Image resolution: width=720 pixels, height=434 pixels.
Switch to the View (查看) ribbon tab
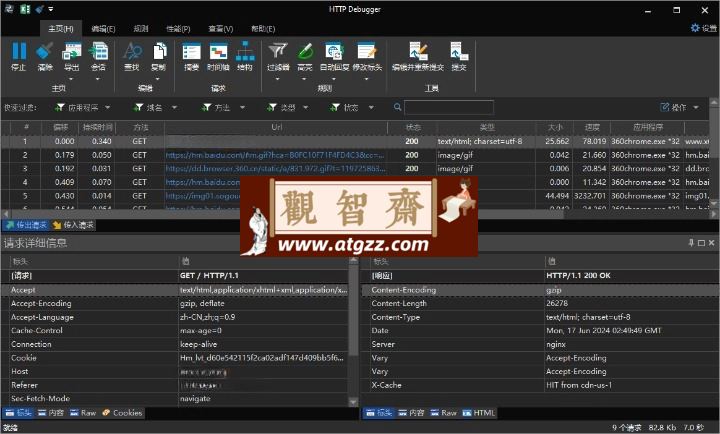click(221, 28)
